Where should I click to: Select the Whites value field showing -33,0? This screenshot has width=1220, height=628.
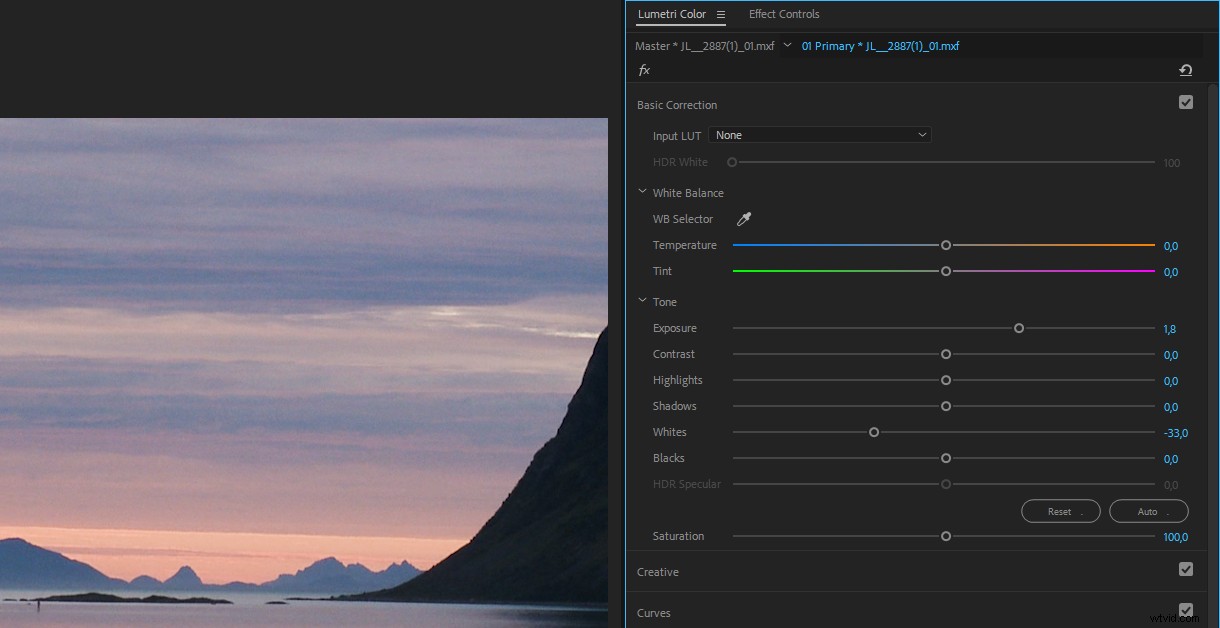pos(1175,432)
